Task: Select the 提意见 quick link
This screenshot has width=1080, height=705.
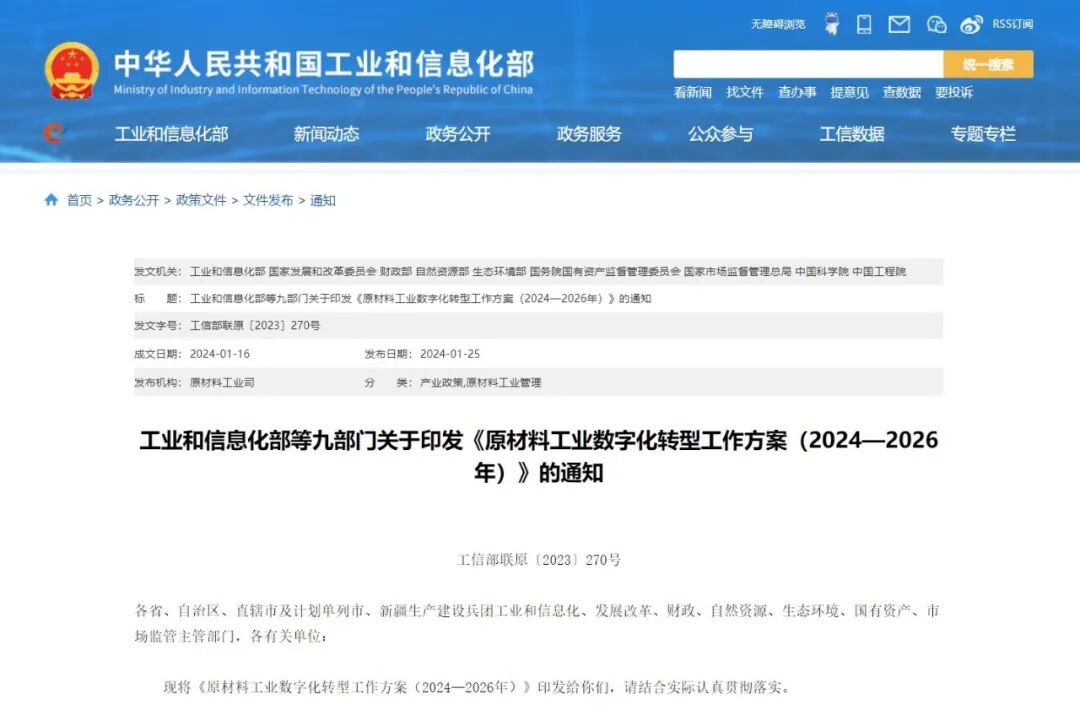Action: tap(849, 92)
